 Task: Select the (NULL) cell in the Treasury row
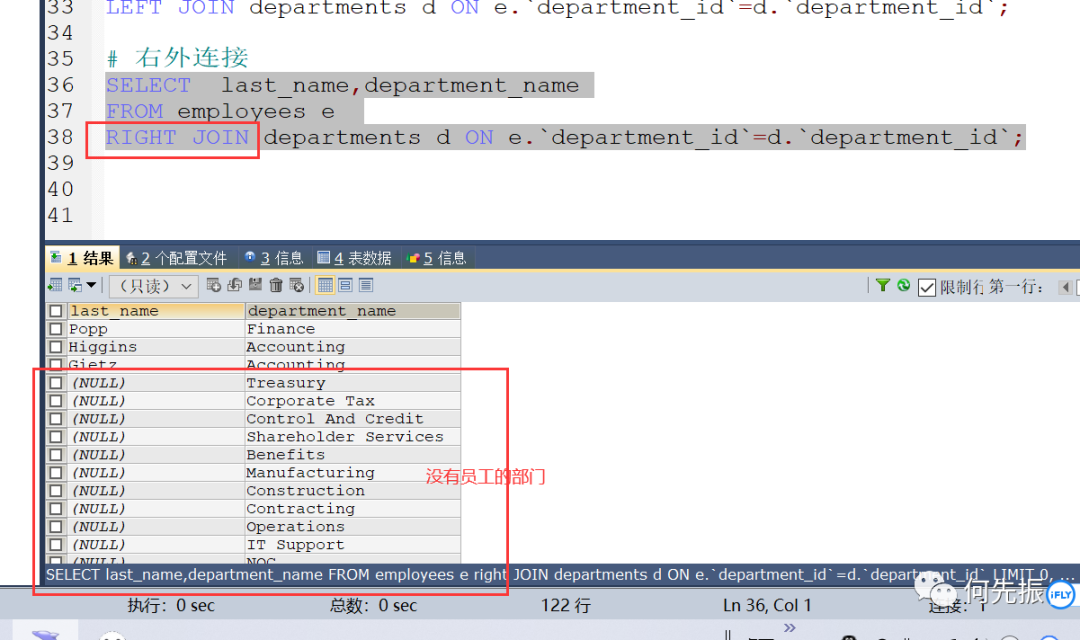click(x=156, y=383)
